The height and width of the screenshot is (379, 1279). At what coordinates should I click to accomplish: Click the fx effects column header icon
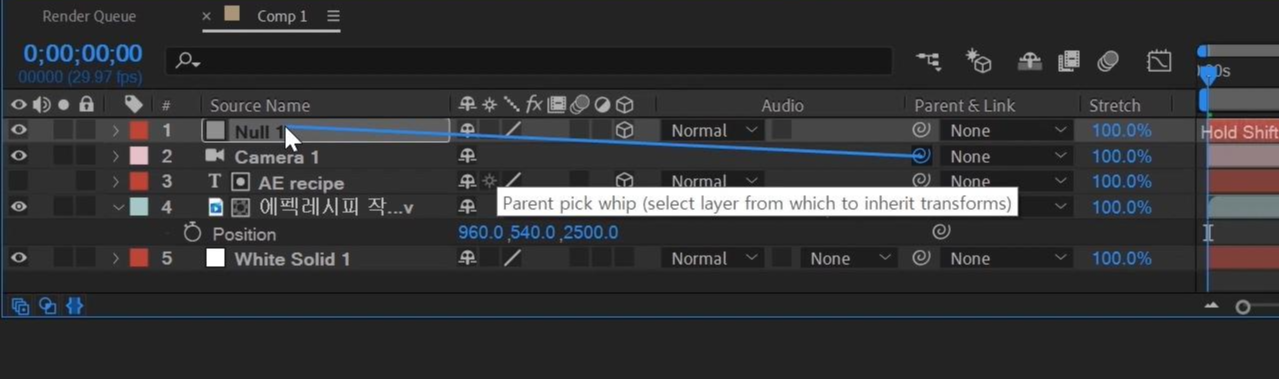[534, 104]
